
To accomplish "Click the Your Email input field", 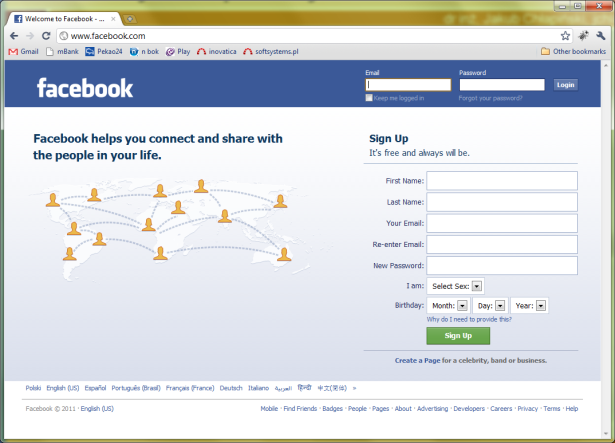I will pyautogui.click(x=502, y=223).
